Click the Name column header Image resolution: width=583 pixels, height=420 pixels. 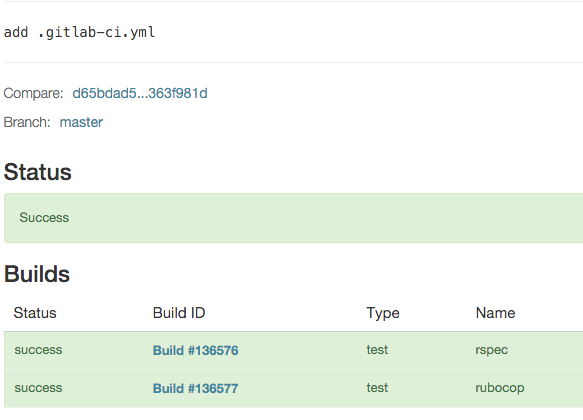click(x=496, y=313)
